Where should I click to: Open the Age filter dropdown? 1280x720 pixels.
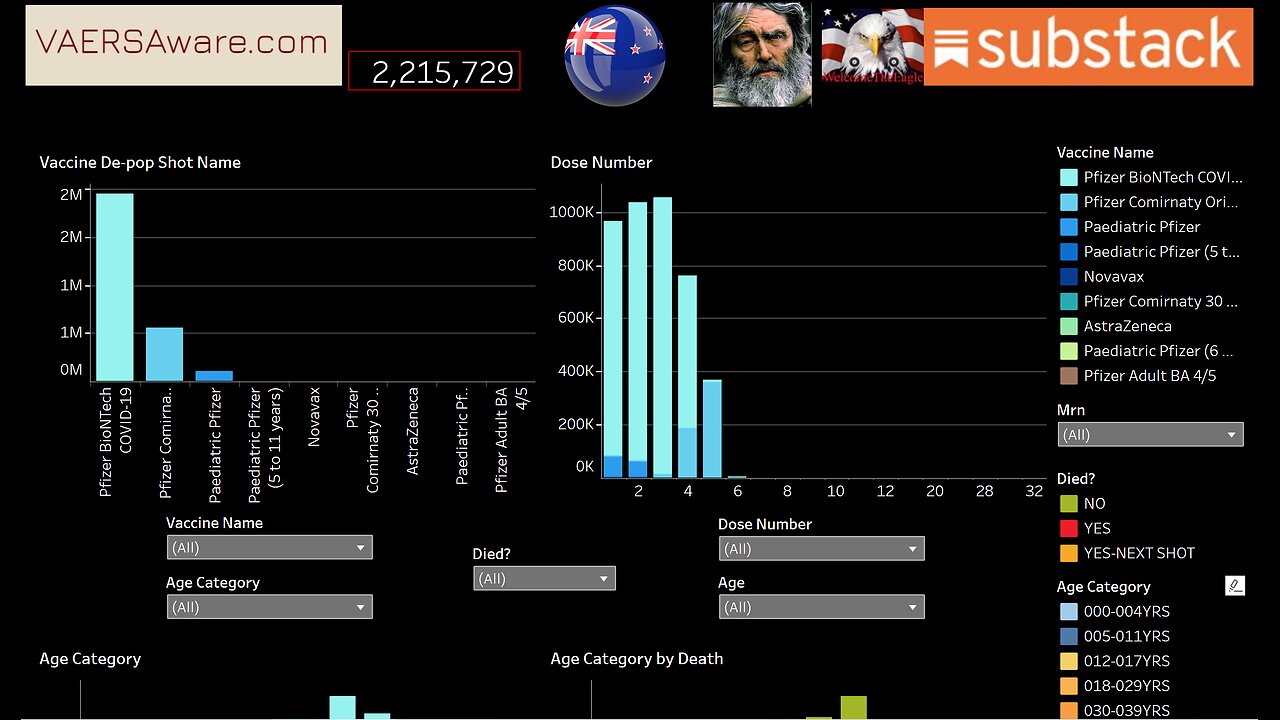(821, 607)
